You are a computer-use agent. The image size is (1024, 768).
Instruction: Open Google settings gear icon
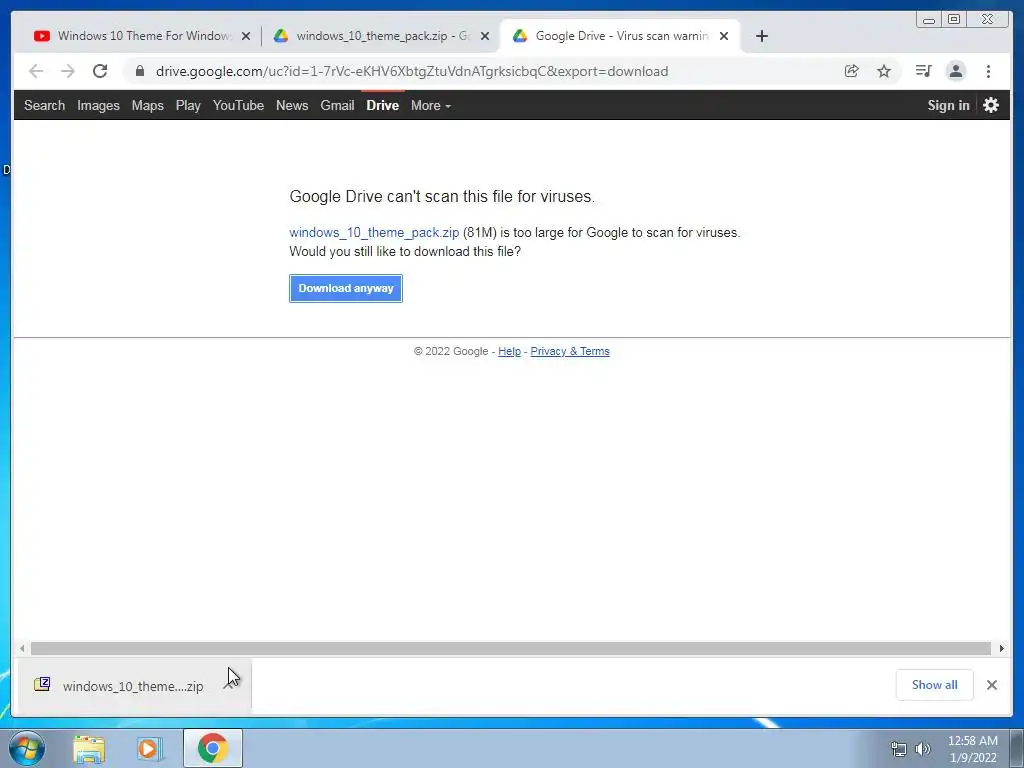991,105
